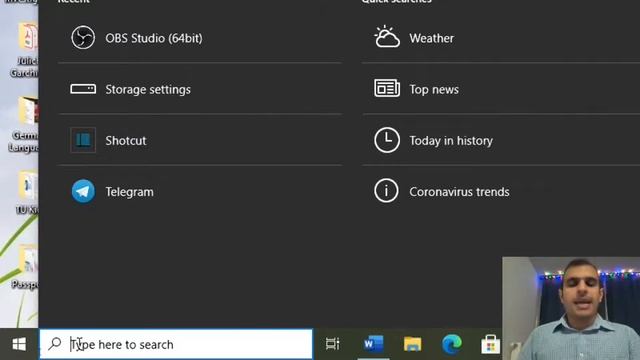Launch Microsoft Edge from the taskbar
The image size is (640, 360).
(451, 344)
